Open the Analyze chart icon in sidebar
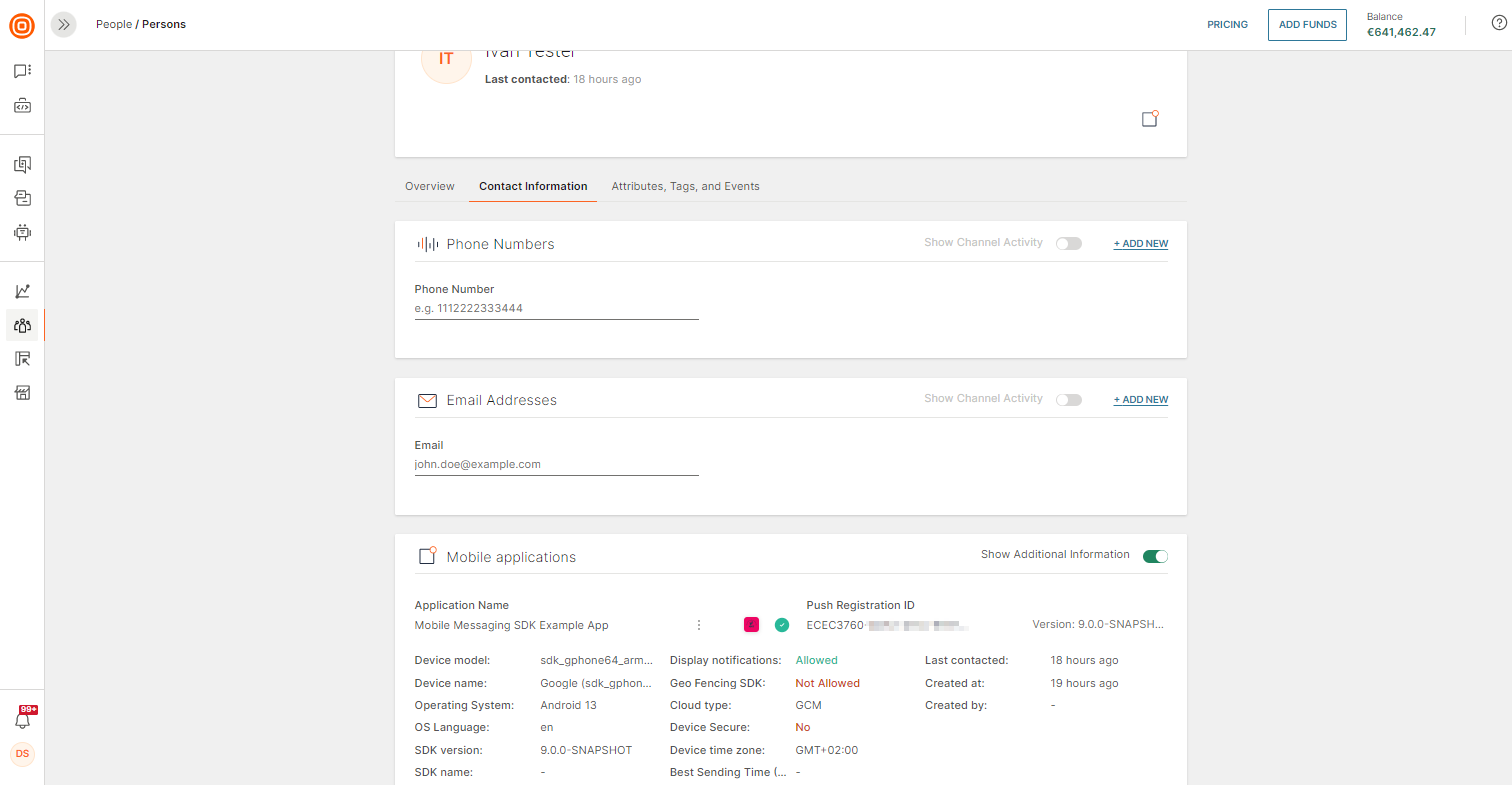The height and width of the screenshot is (785, 1512). [x=22, y=291]
